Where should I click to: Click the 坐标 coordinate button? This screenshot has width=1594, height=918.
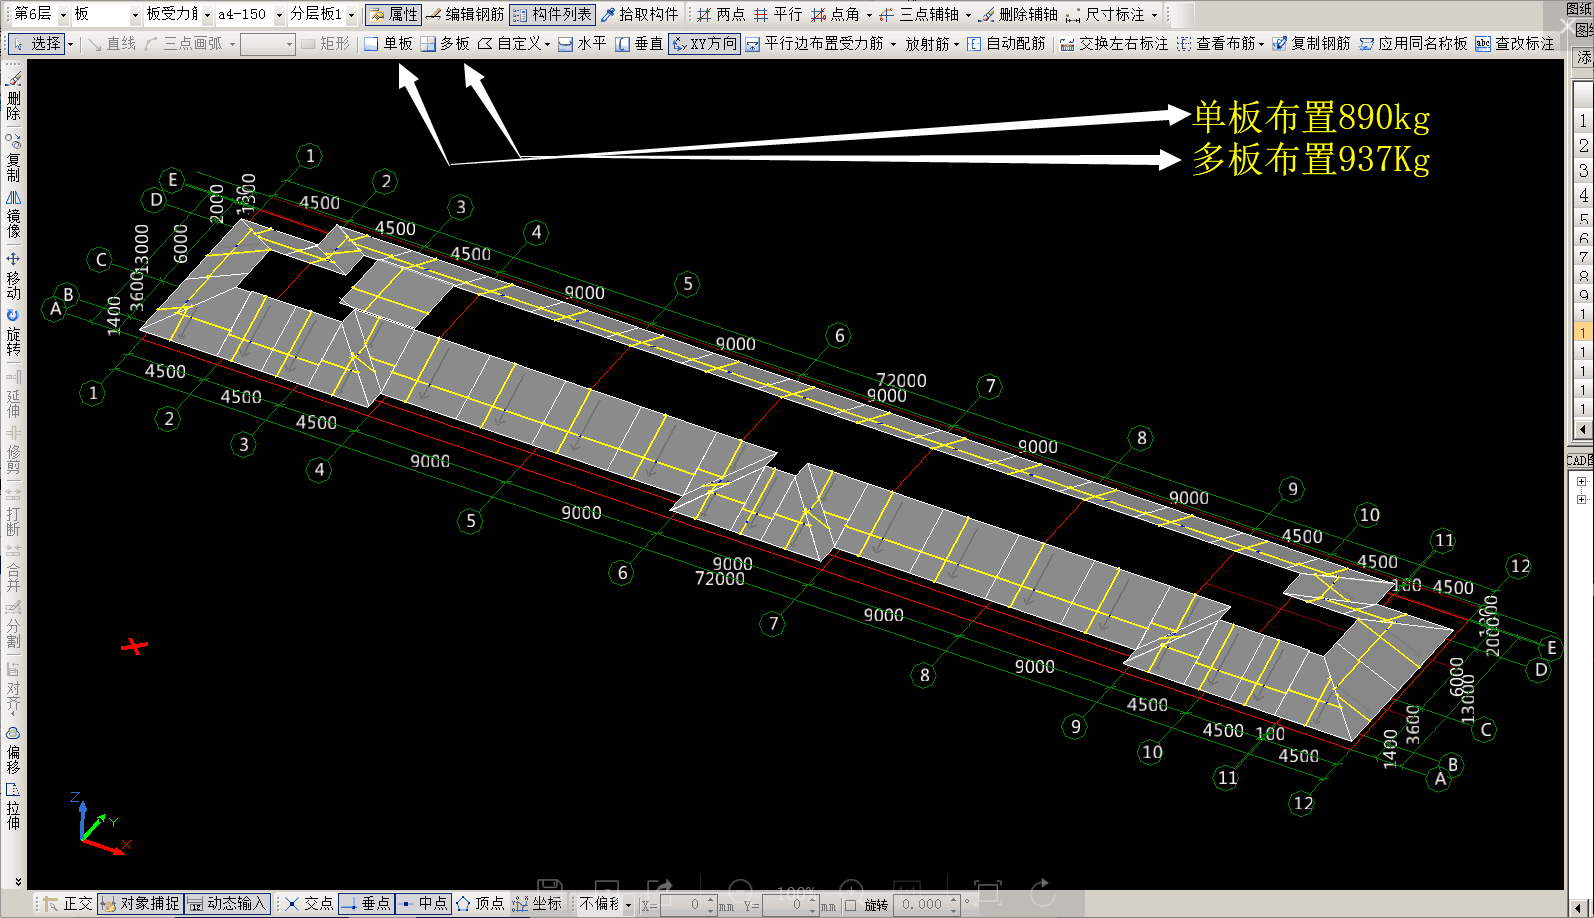[x=537, y=904]
